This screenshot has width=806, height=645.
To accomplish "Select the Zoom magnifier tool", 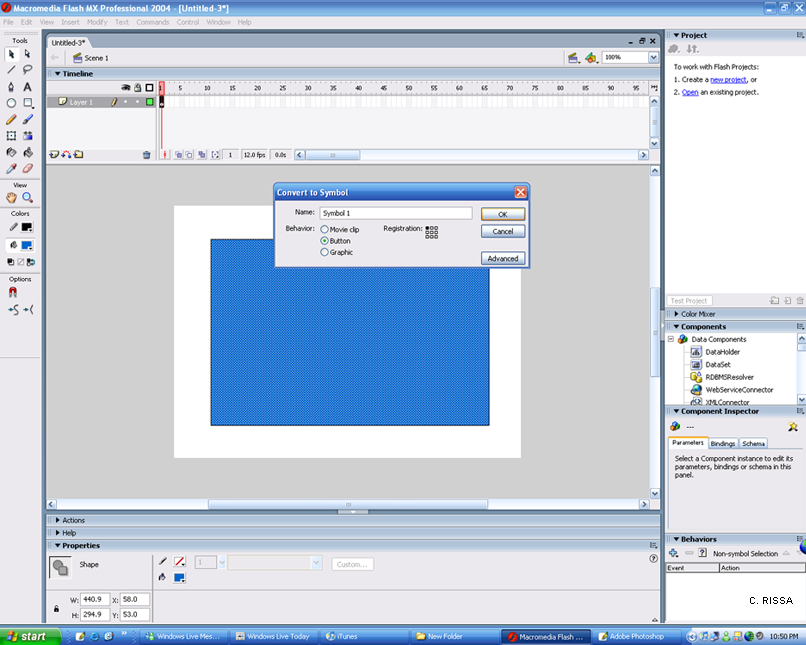I will [28, 197].
